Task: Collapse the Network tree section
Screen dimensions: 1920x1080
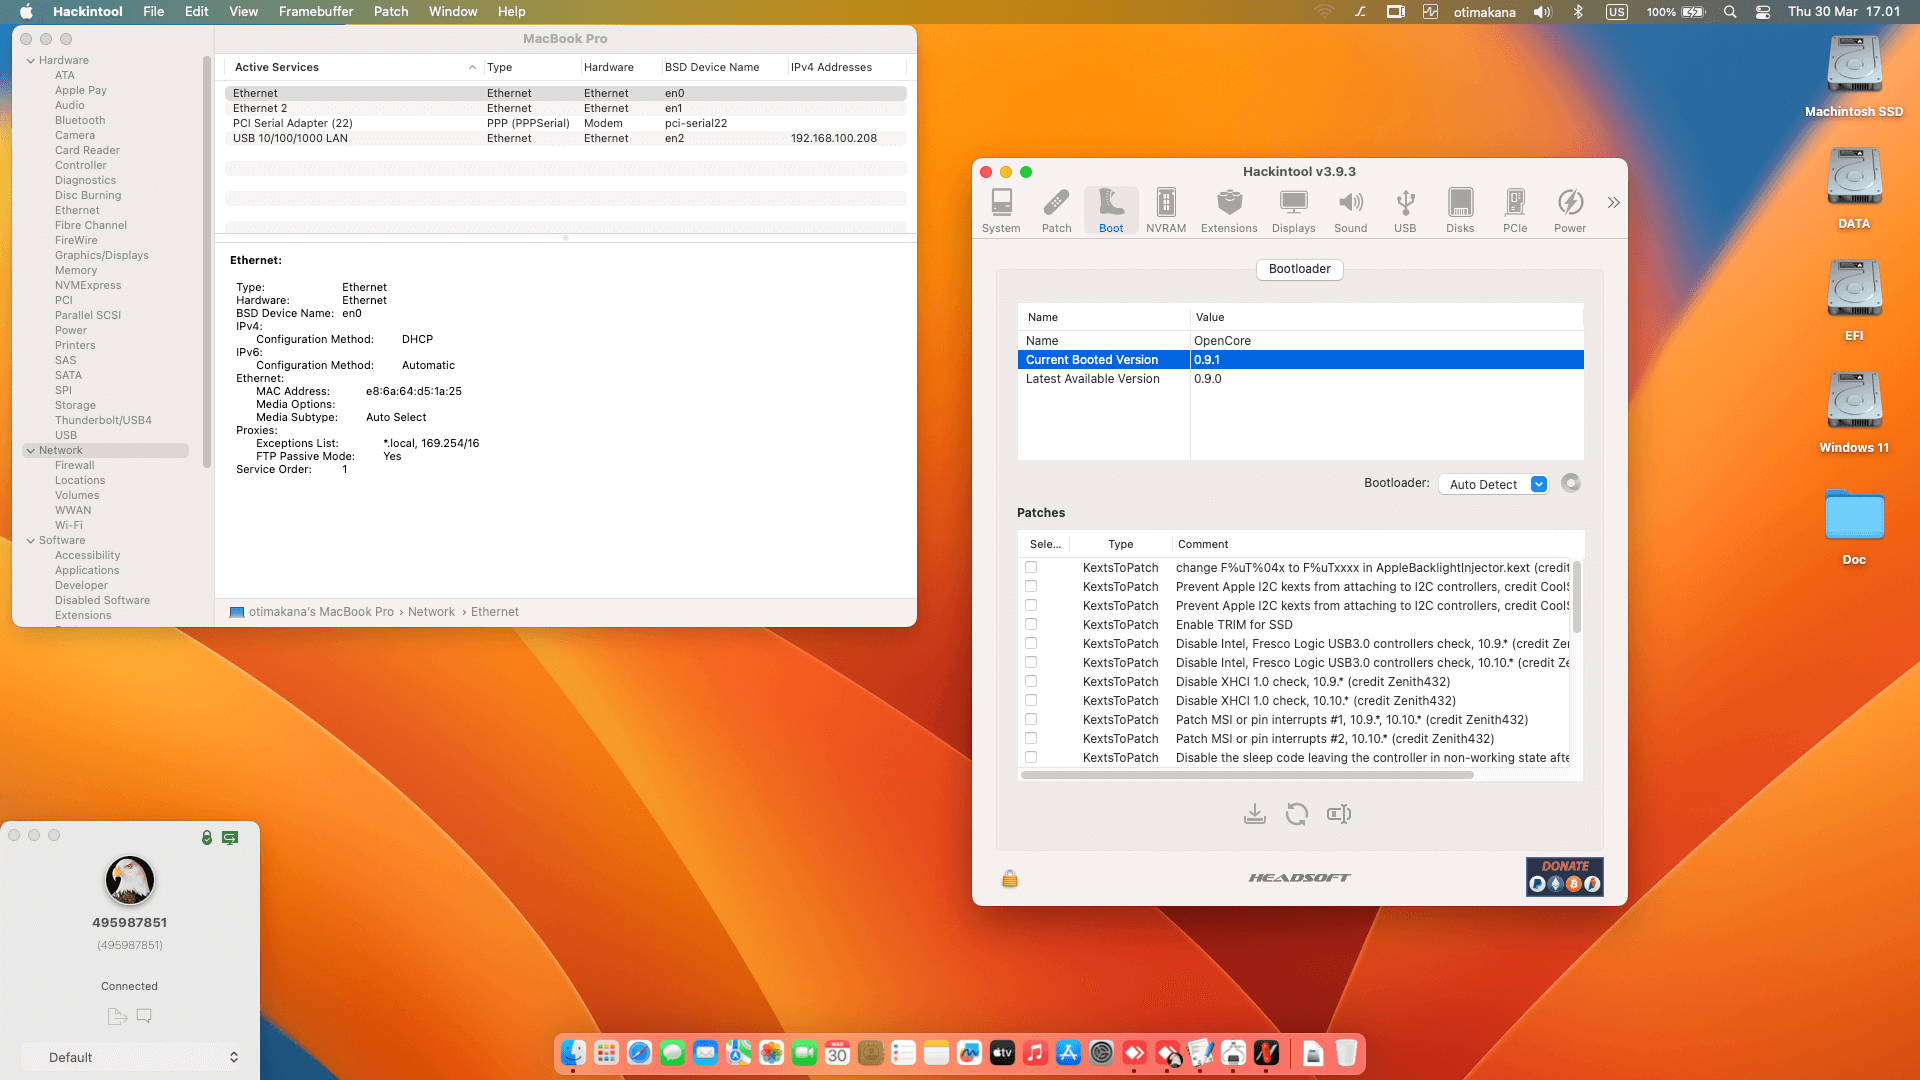Action: (x=30, y=450)
